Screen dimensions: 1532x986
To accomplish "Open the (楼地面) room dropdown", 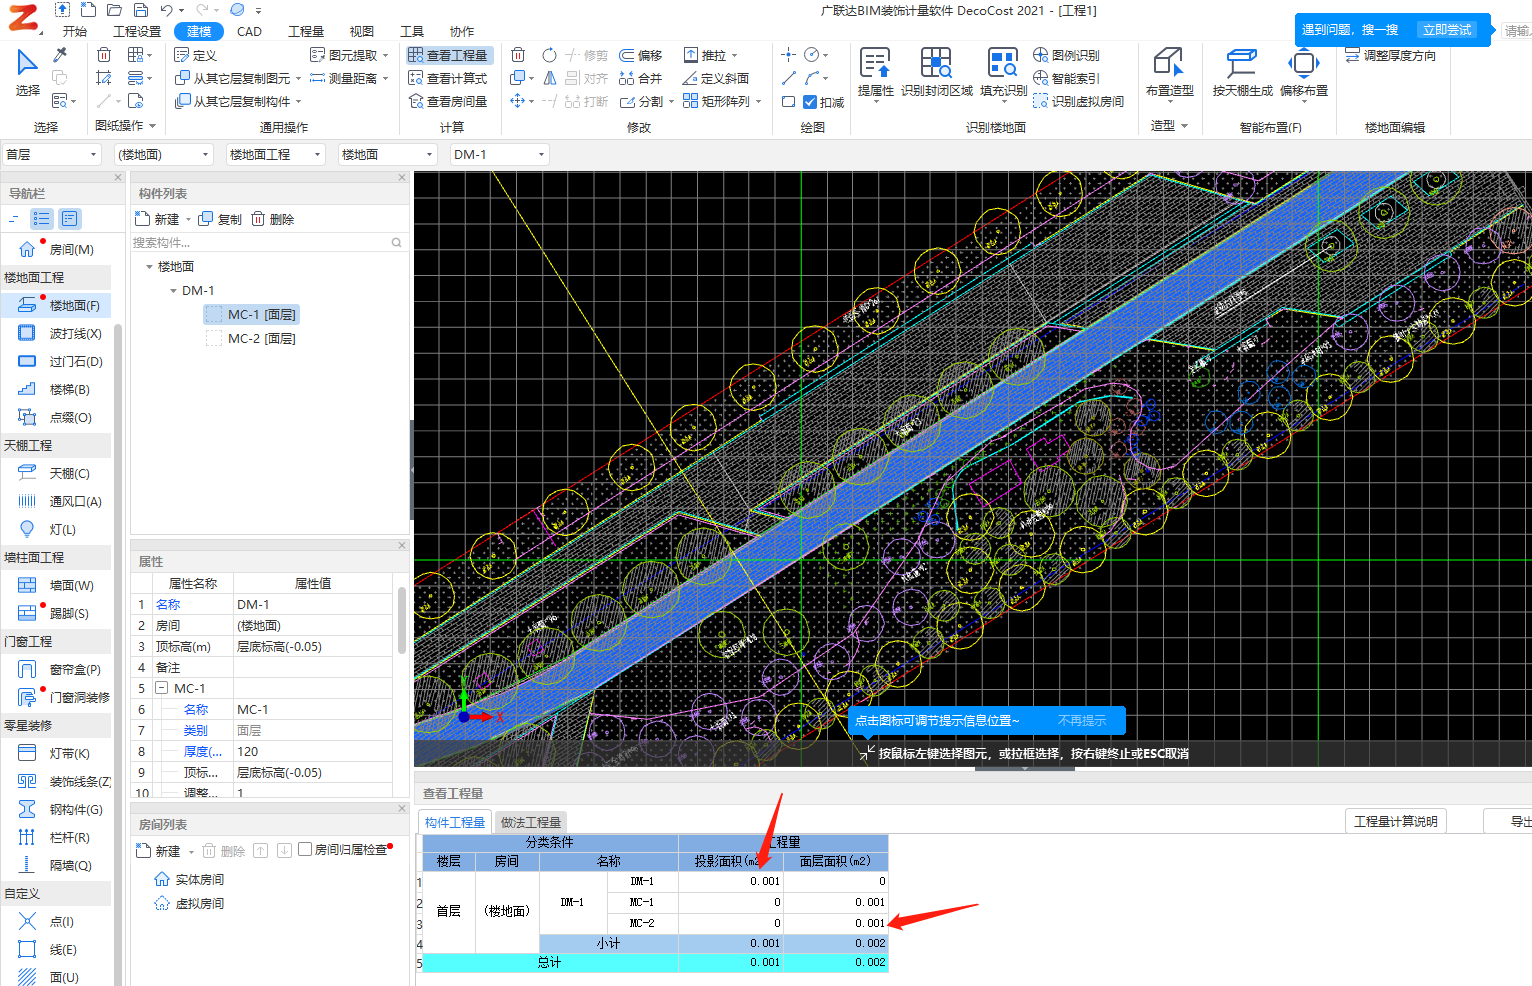I will (x=163, y=154).
